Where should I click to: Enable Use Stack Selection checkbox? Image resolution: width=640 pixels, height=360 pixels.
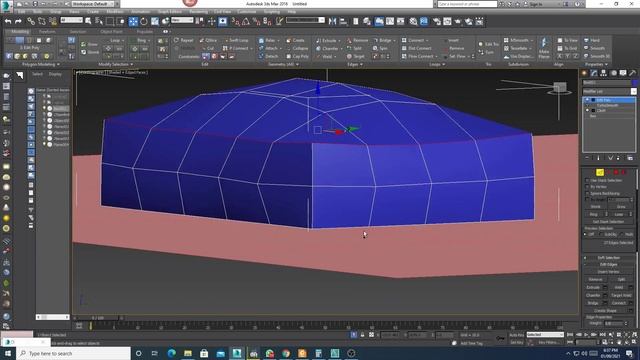(587, 180)
